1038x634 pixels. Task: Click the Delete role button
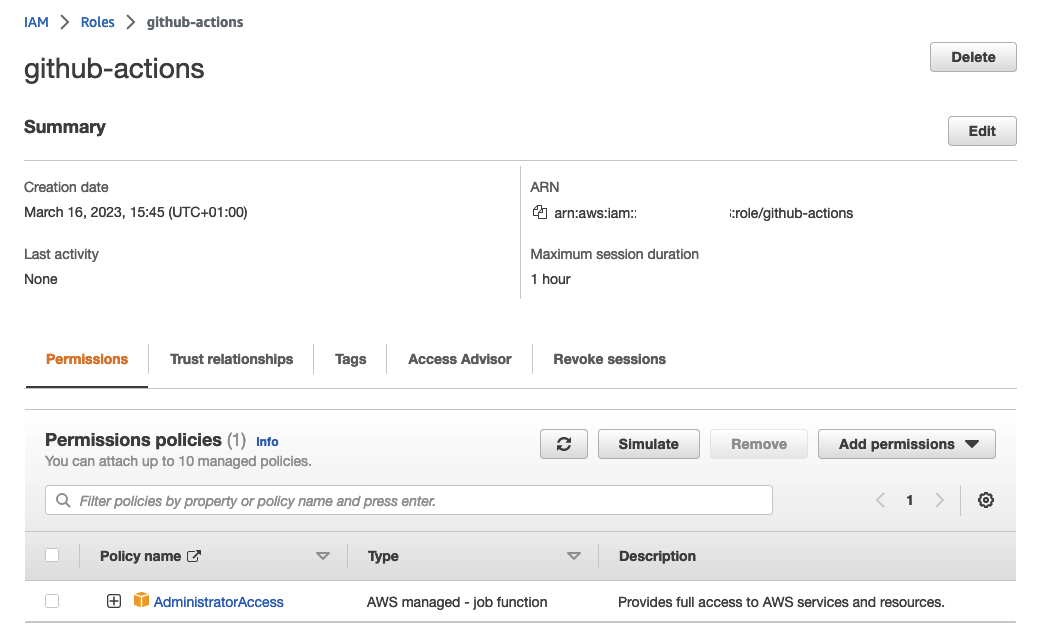coord(973,57)
